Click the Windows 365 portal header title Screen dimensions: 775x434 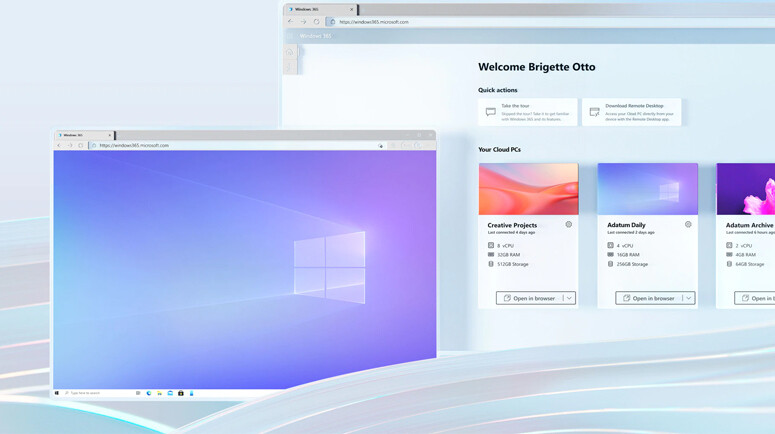[x=315, y=36]
